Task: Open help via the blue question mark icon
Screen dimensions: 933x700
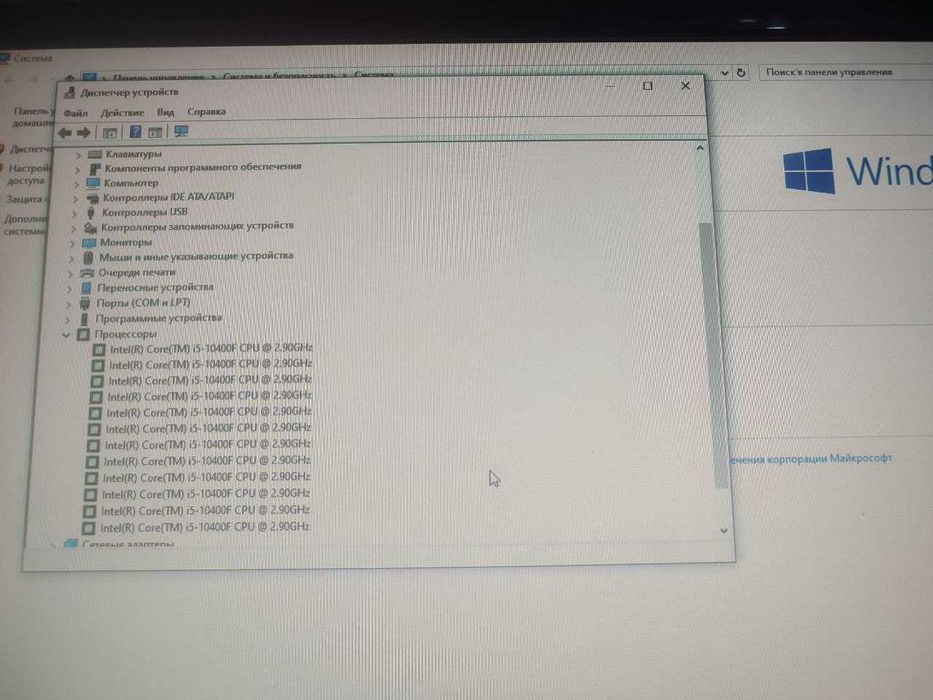Action: tap(136, 132)
